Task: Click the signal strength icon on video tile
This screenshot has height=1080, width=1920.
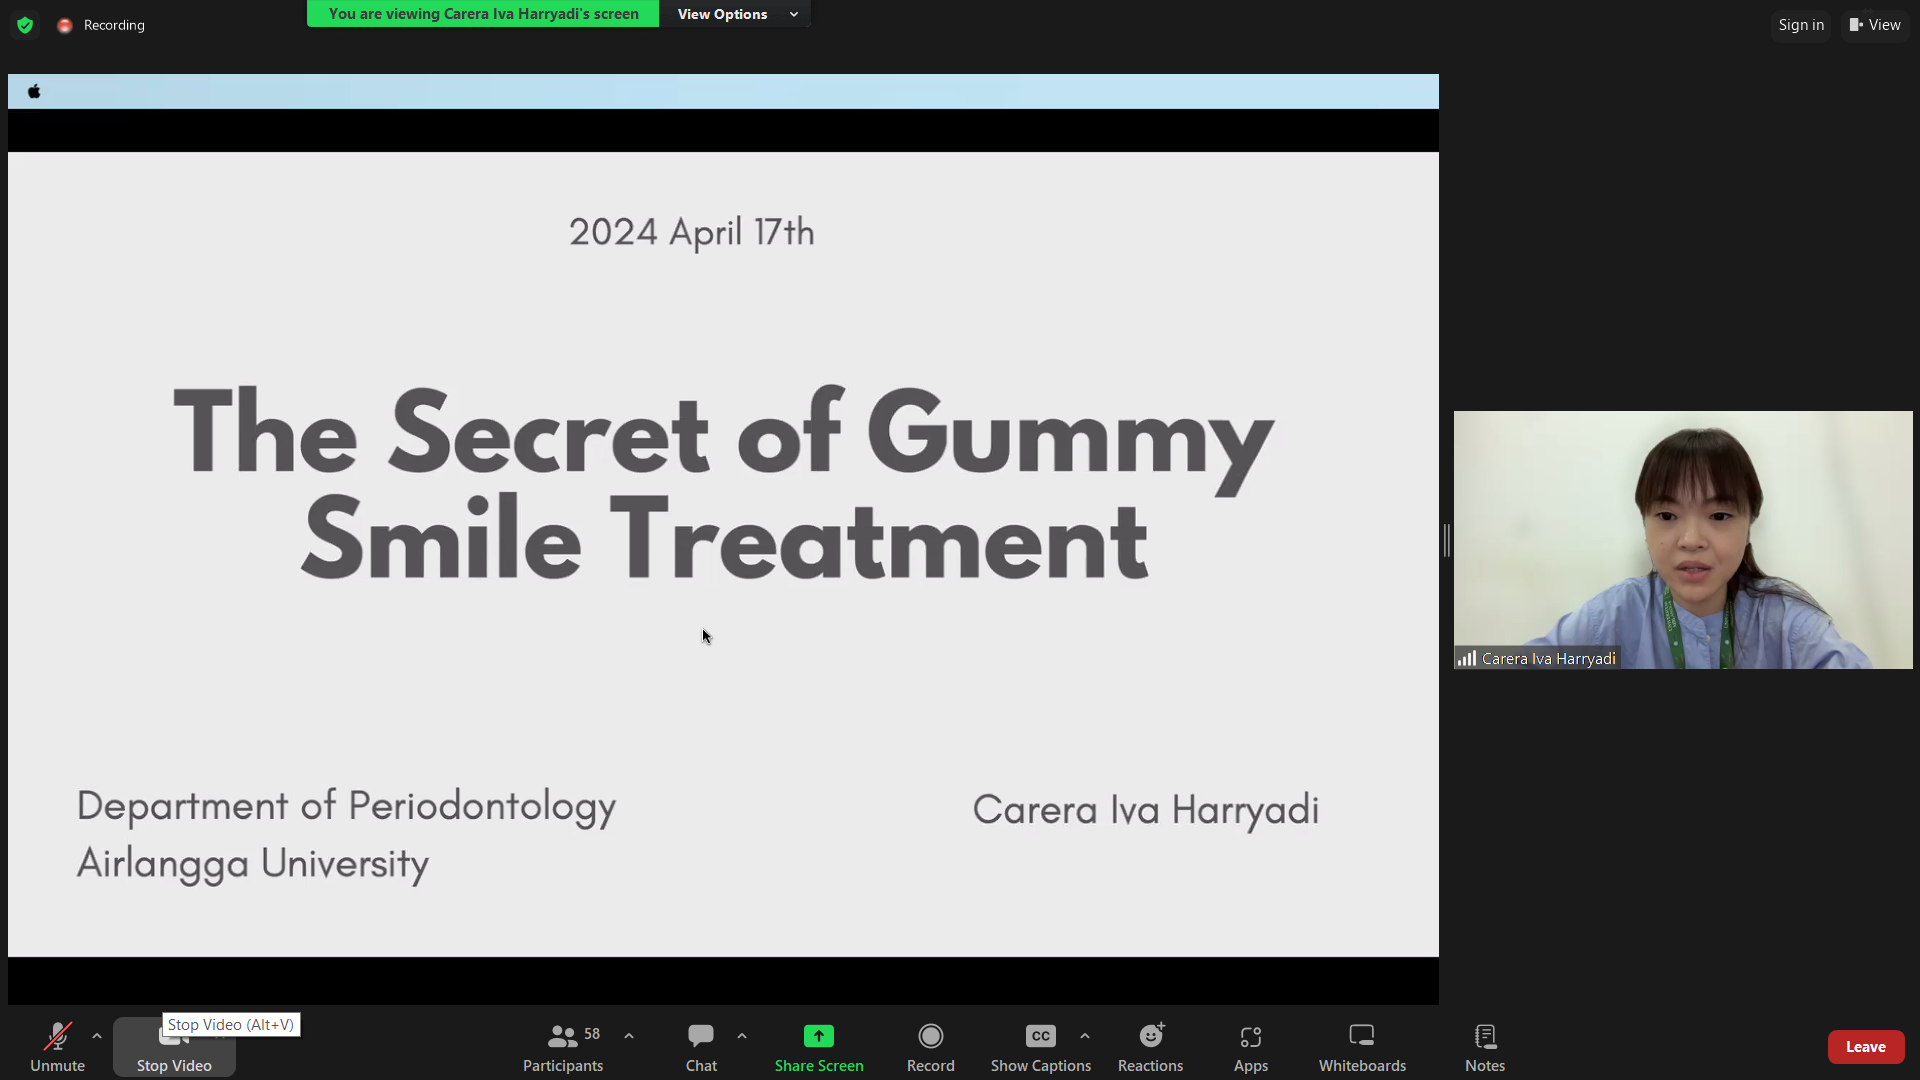Action: point(1466,658)
